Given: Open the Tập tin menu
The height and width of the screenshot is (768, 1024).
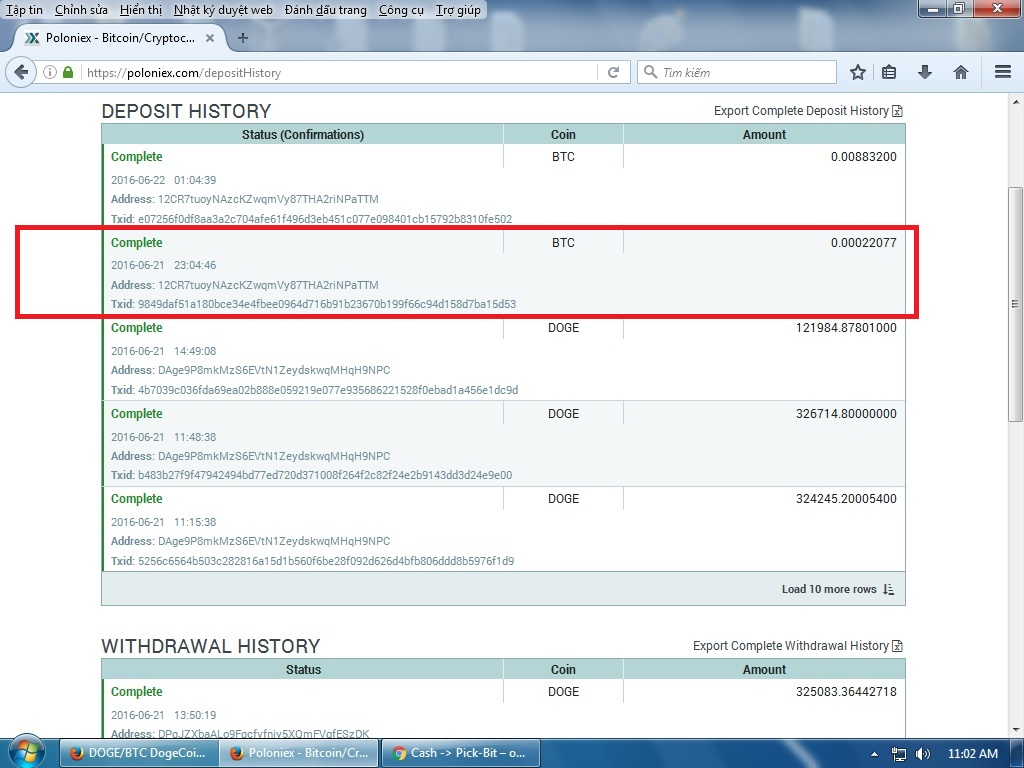Looking at the screenshot, I should pyautogui.click(x=24, y=10).
